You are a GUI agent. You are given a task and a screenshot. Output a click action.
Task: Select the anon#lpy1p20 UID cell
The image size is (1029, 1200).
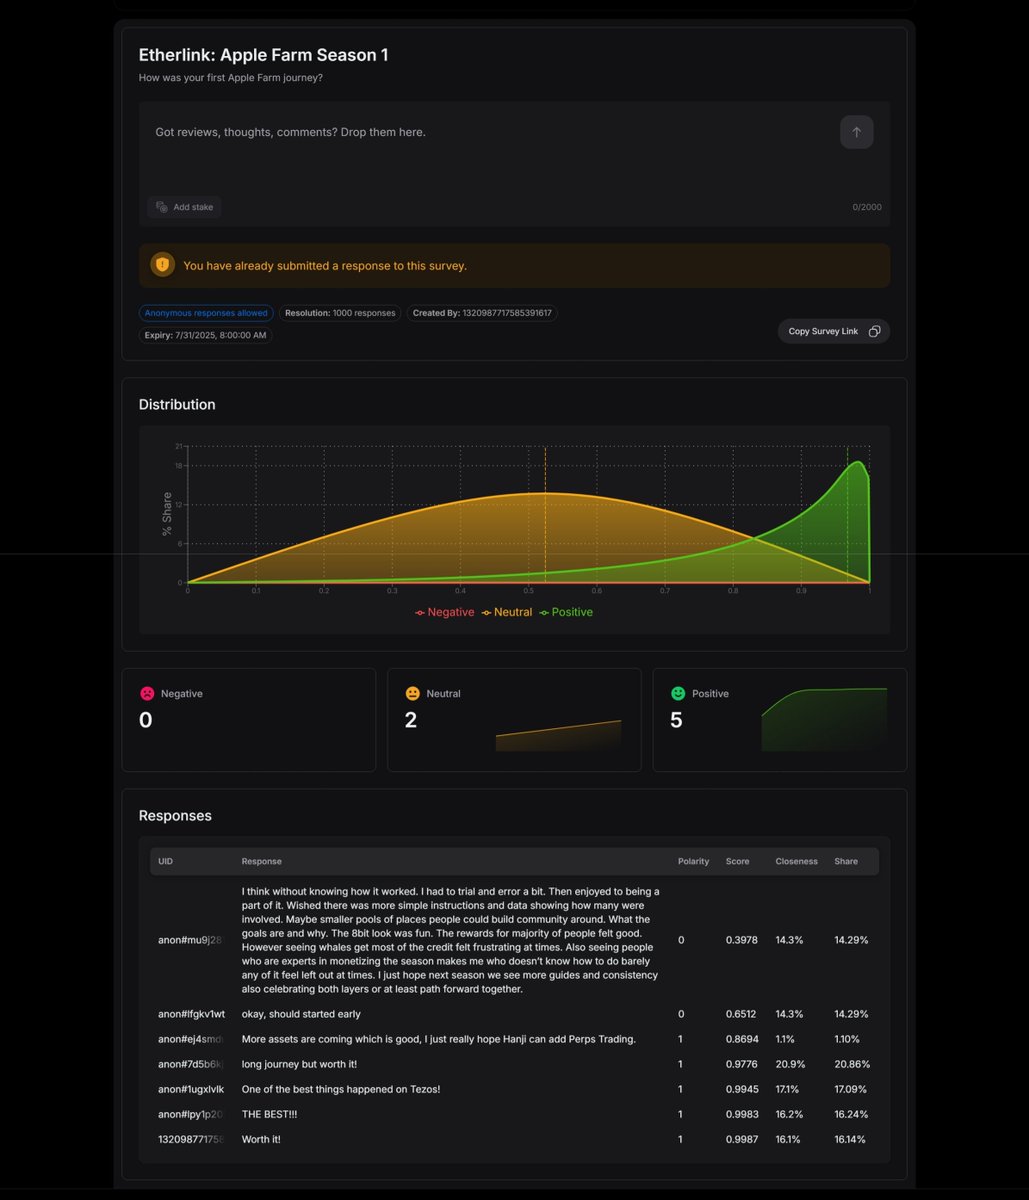tap(190, 1114)
